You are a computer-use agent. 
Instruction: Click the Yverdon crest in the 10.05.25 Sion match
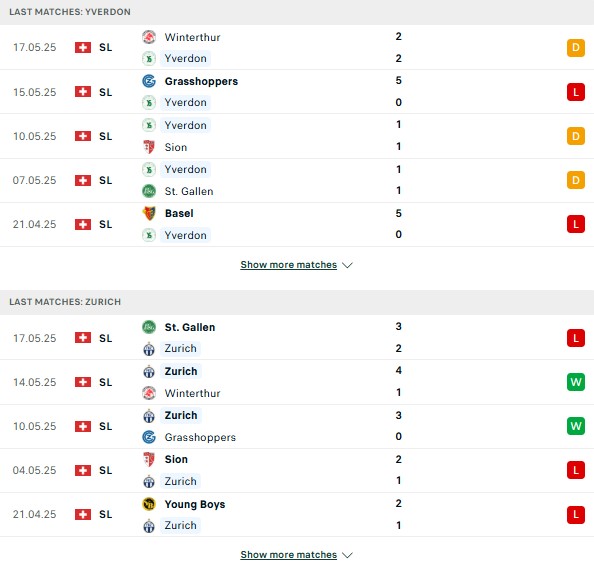point(149,125)
